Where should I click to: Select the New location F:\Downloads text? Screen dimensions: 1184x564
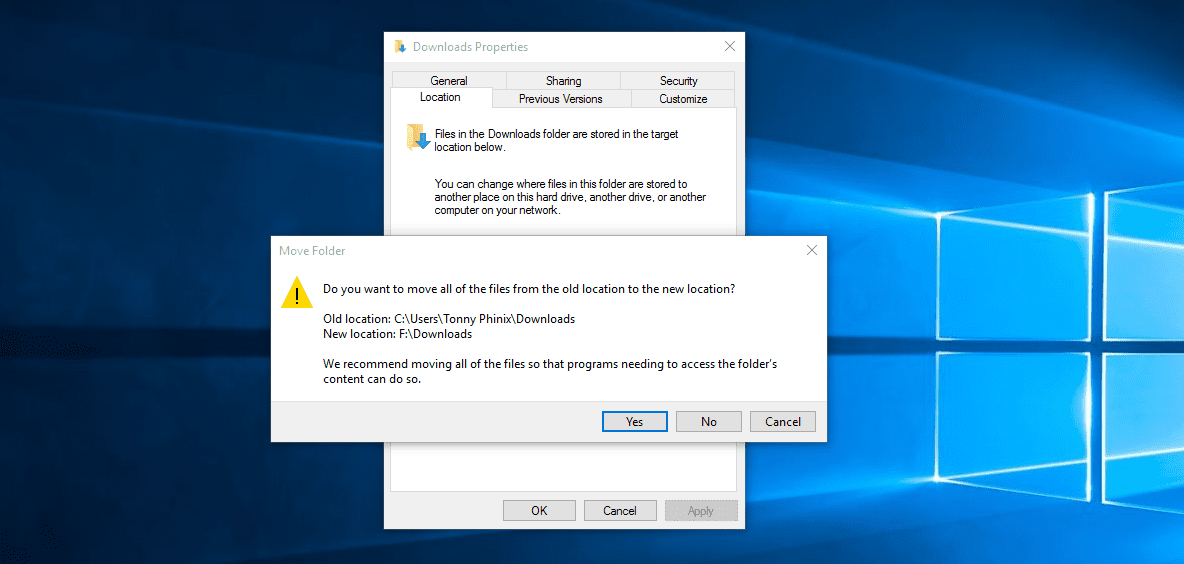[397, 334]
